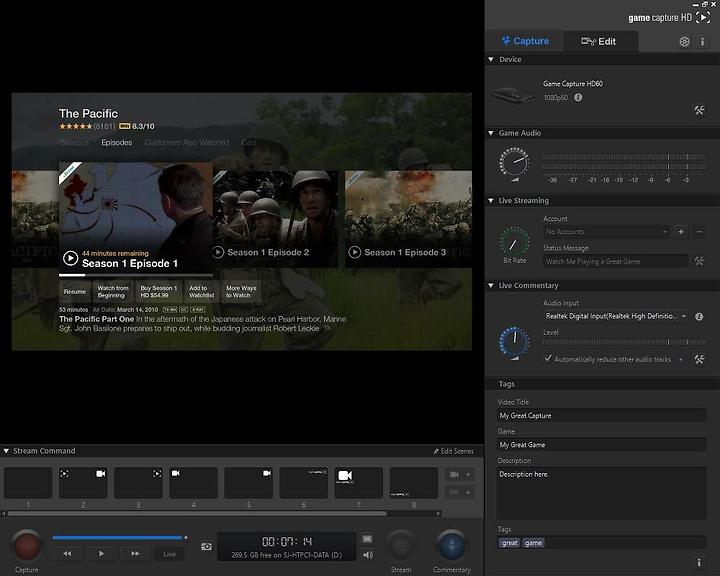Open the Capture tab
The width and height of the screenshot is (720, 576).
click(x=525, y=41)
